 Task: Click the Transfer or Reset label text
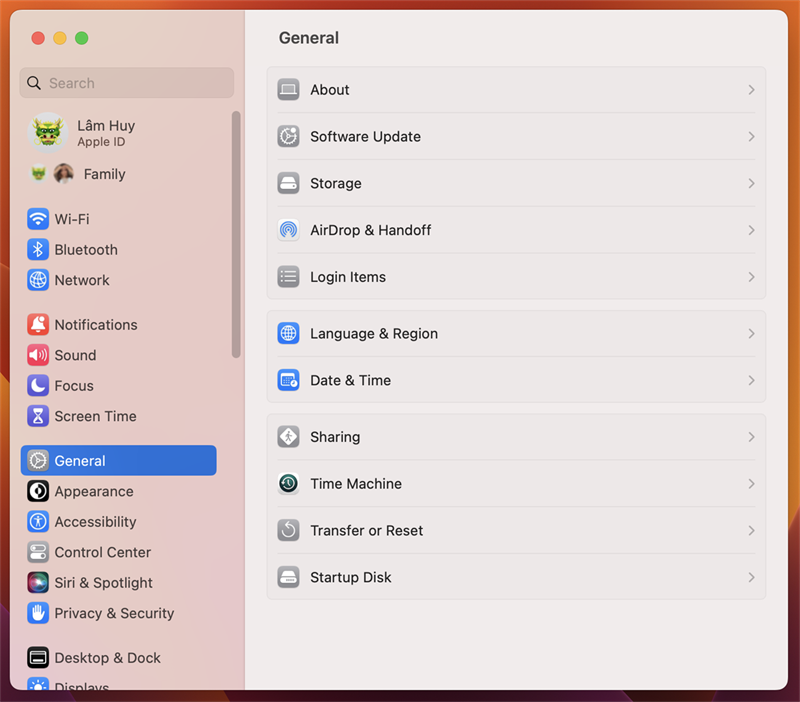click(367, 531)
